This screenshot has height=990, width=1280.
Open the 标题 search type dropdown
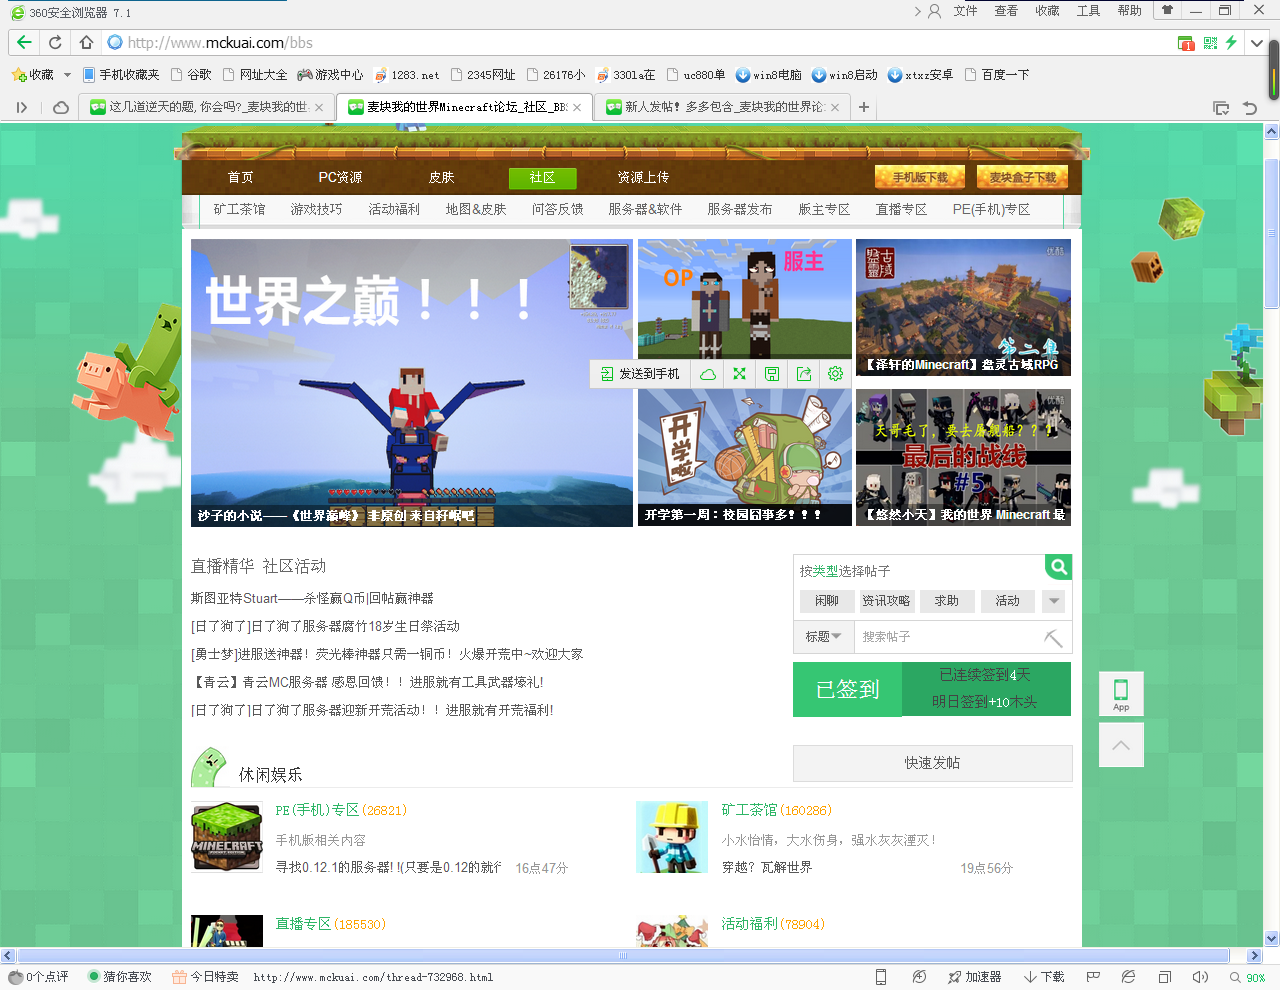(x=823, y=637)
